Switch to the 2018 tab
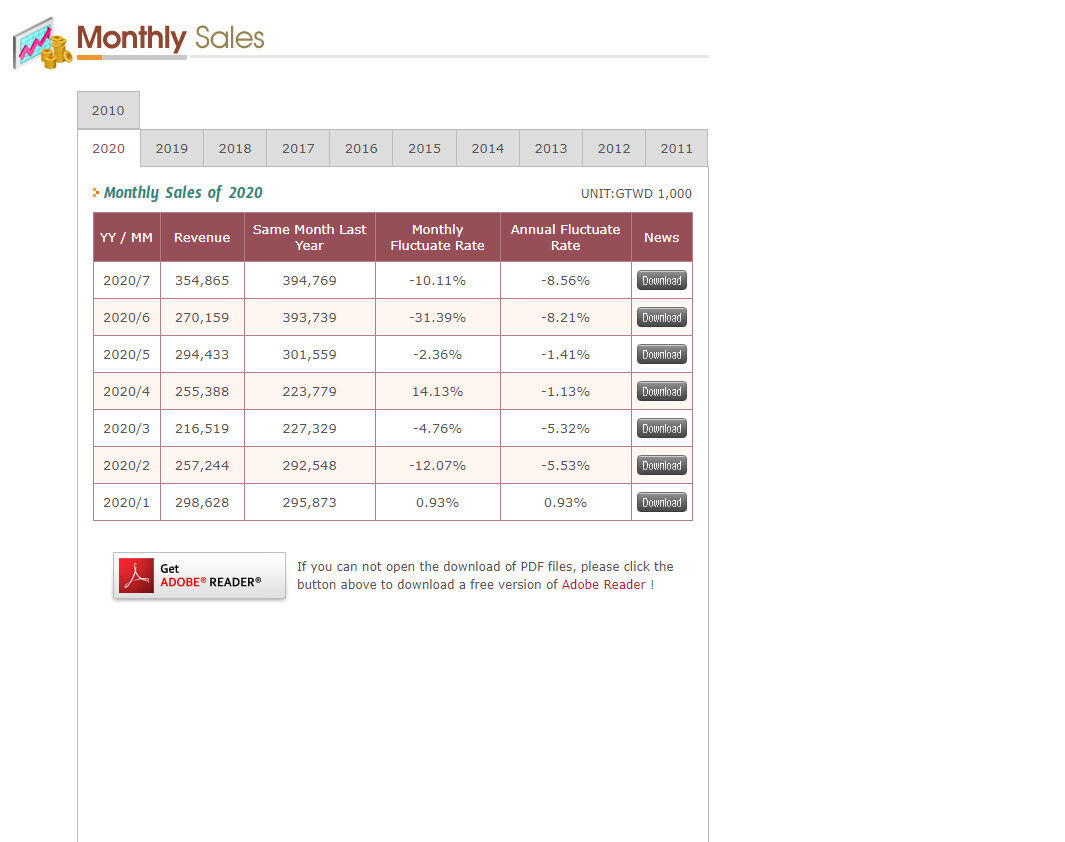Image resolution: width=1065 pixels, height=842 pixels. 235,148
